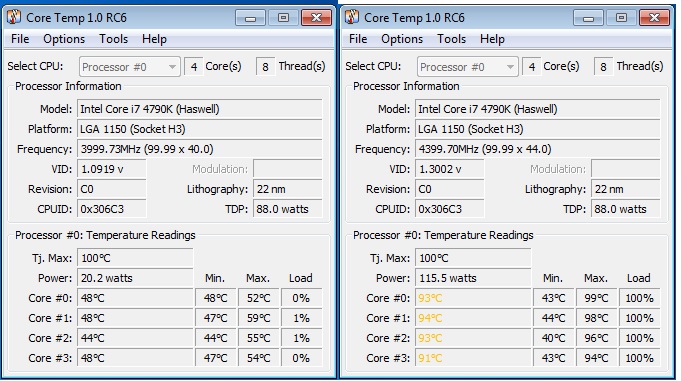Click the Frequency field showing 3999.73MHz
Image resolution: width=681 pixels, height=381 pixels.
pos(200,149)
